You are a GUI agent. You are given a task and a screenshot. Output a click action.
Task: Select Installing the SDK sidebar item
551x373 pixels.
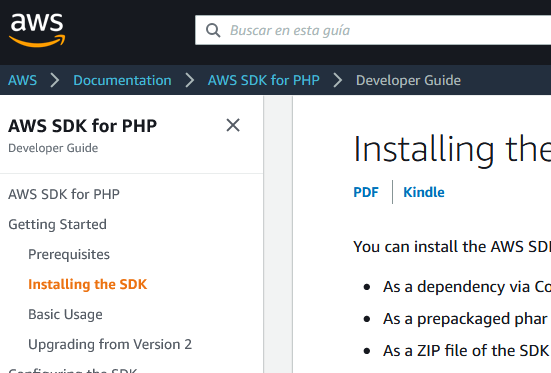[87, 284]
